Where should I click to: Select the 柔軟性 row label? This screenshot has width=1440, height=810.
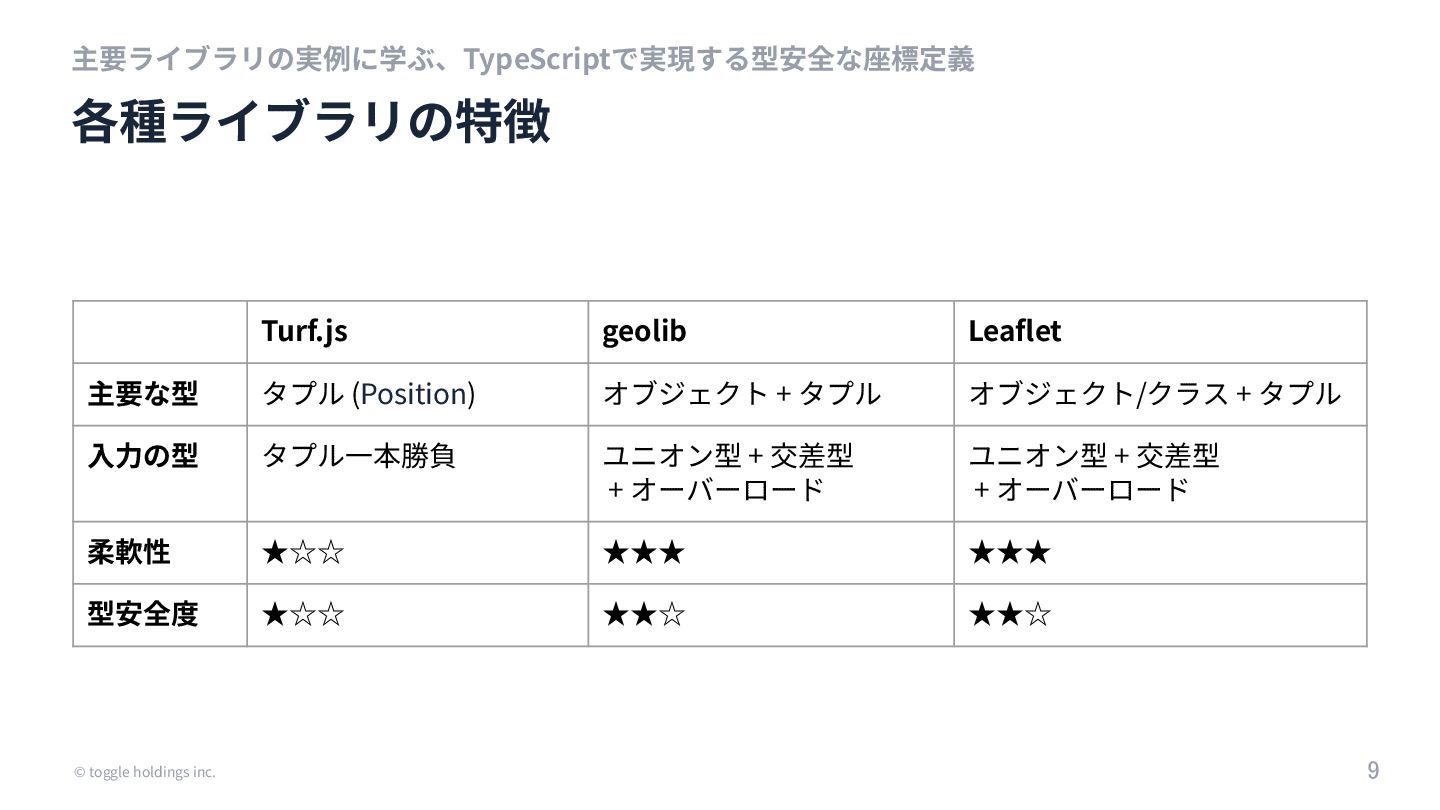pyautogui.click(x=129, y=552)
